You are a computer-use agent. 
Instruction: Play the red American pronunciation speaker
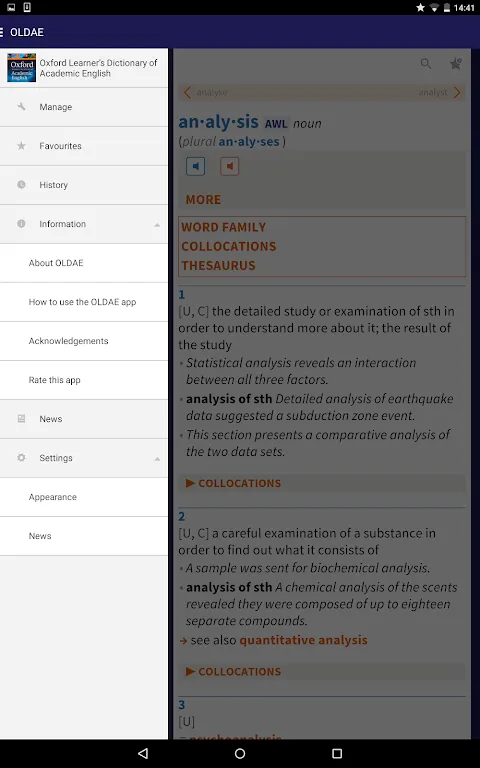(230, 167)
